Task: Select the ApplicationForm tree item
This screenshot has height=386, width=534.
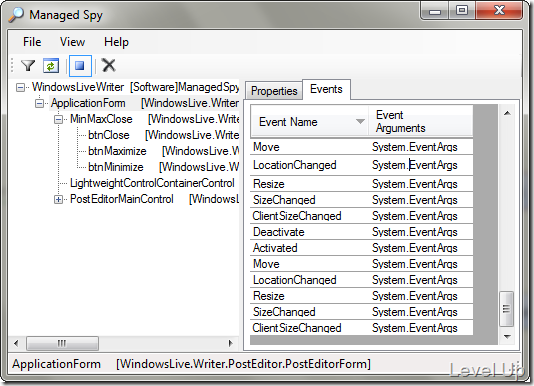Action: click(88, 103)
